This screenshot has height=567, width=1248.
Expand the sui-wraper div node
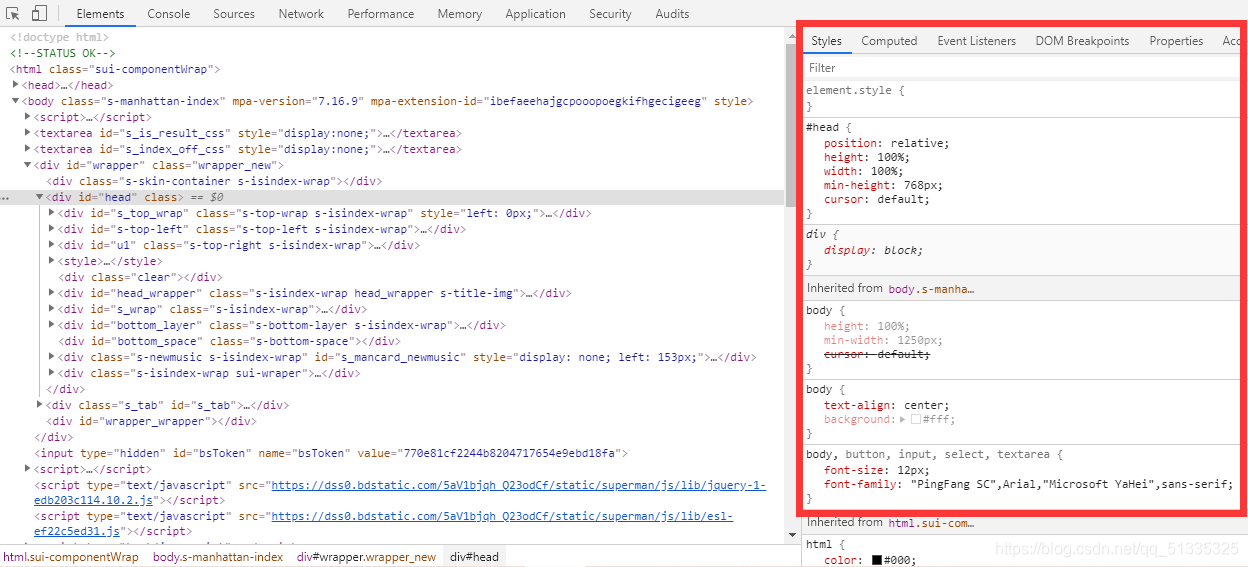click(x=52, y=373)
